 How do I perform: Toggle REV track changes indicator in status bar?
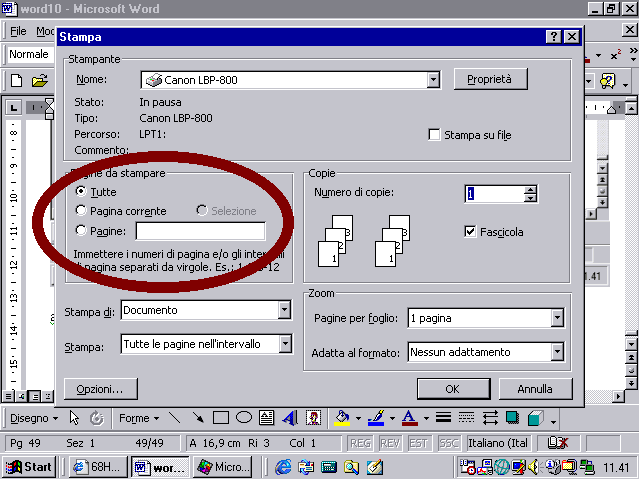pos(389,443)
